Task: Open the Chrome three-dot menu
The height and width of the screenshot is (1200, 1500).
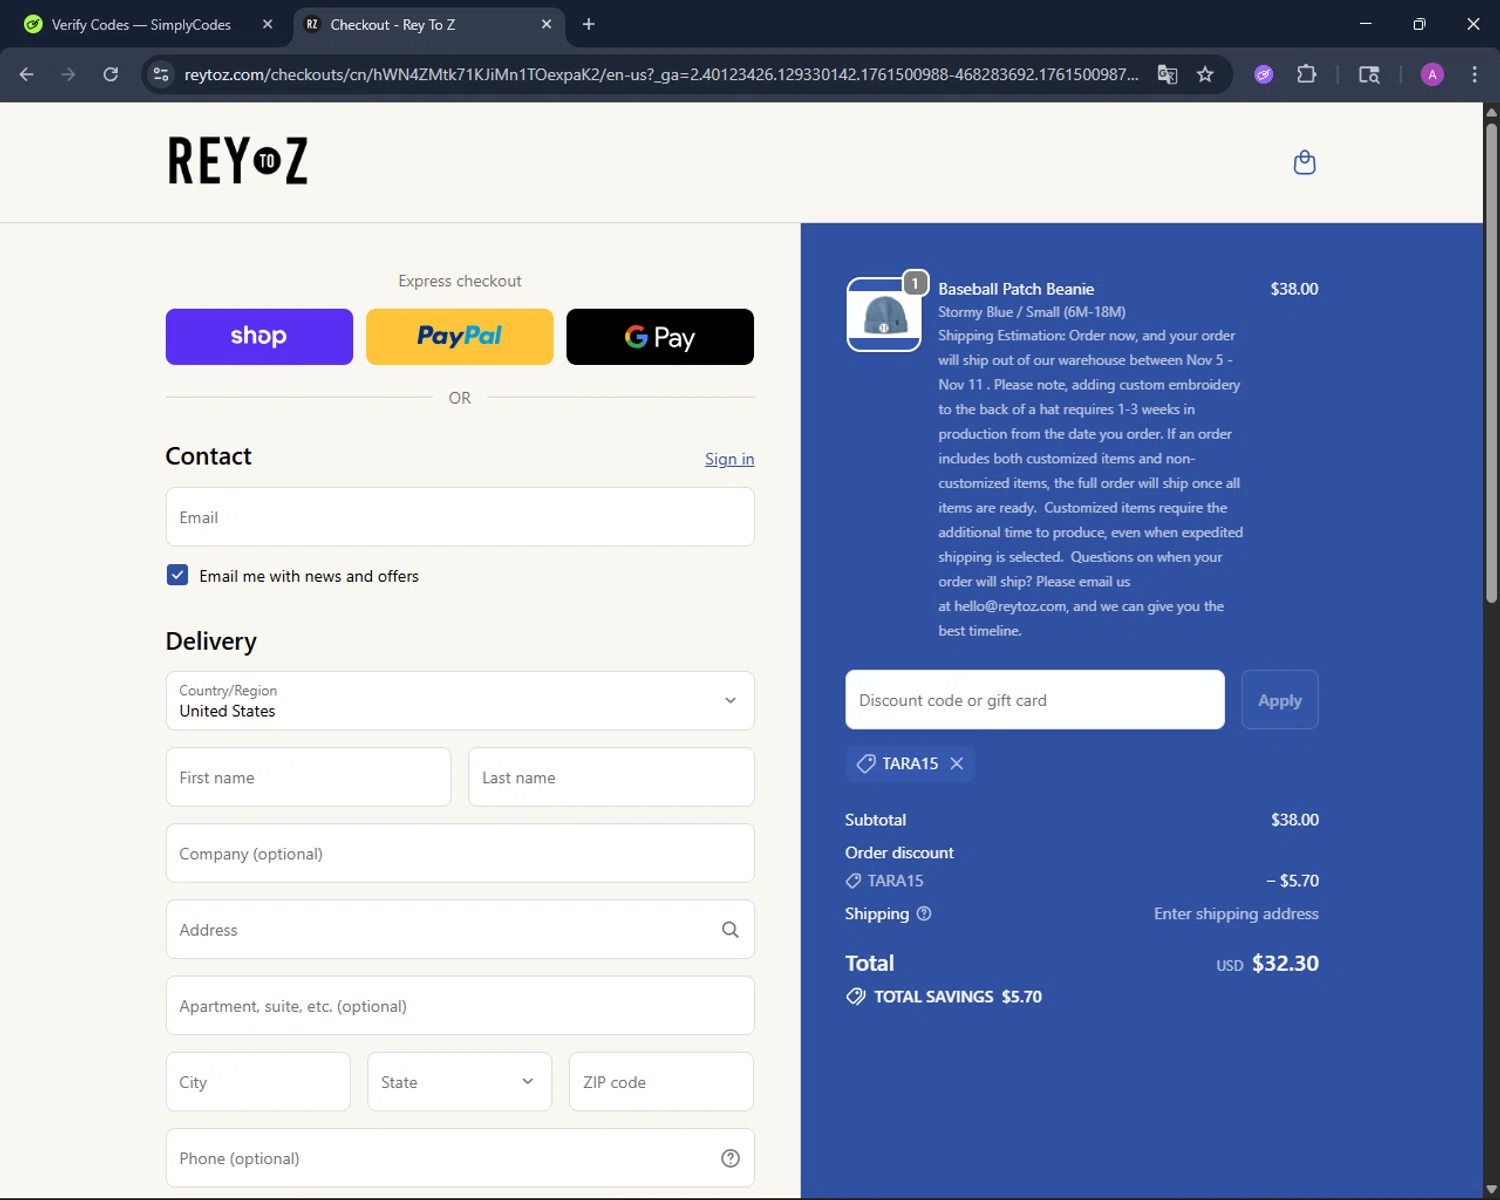Action: 1474,74
